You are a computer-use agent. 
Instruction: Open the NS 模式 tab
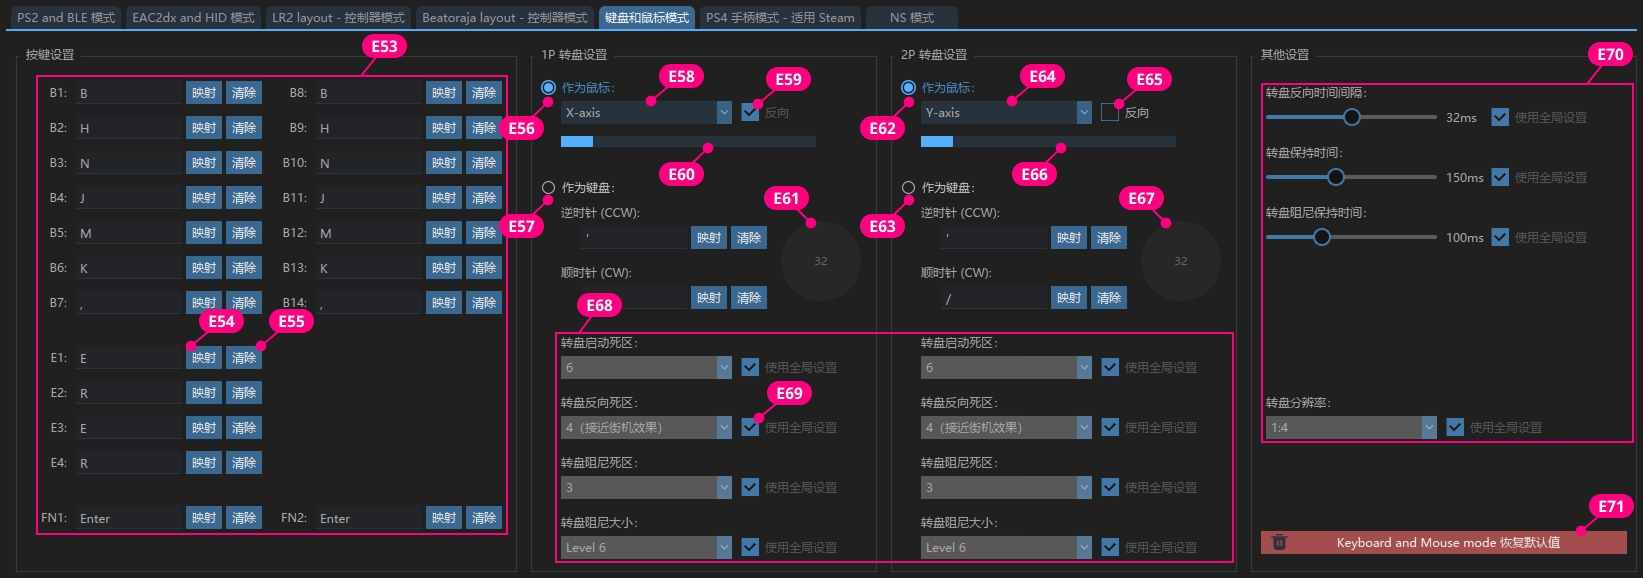[911, 18]
